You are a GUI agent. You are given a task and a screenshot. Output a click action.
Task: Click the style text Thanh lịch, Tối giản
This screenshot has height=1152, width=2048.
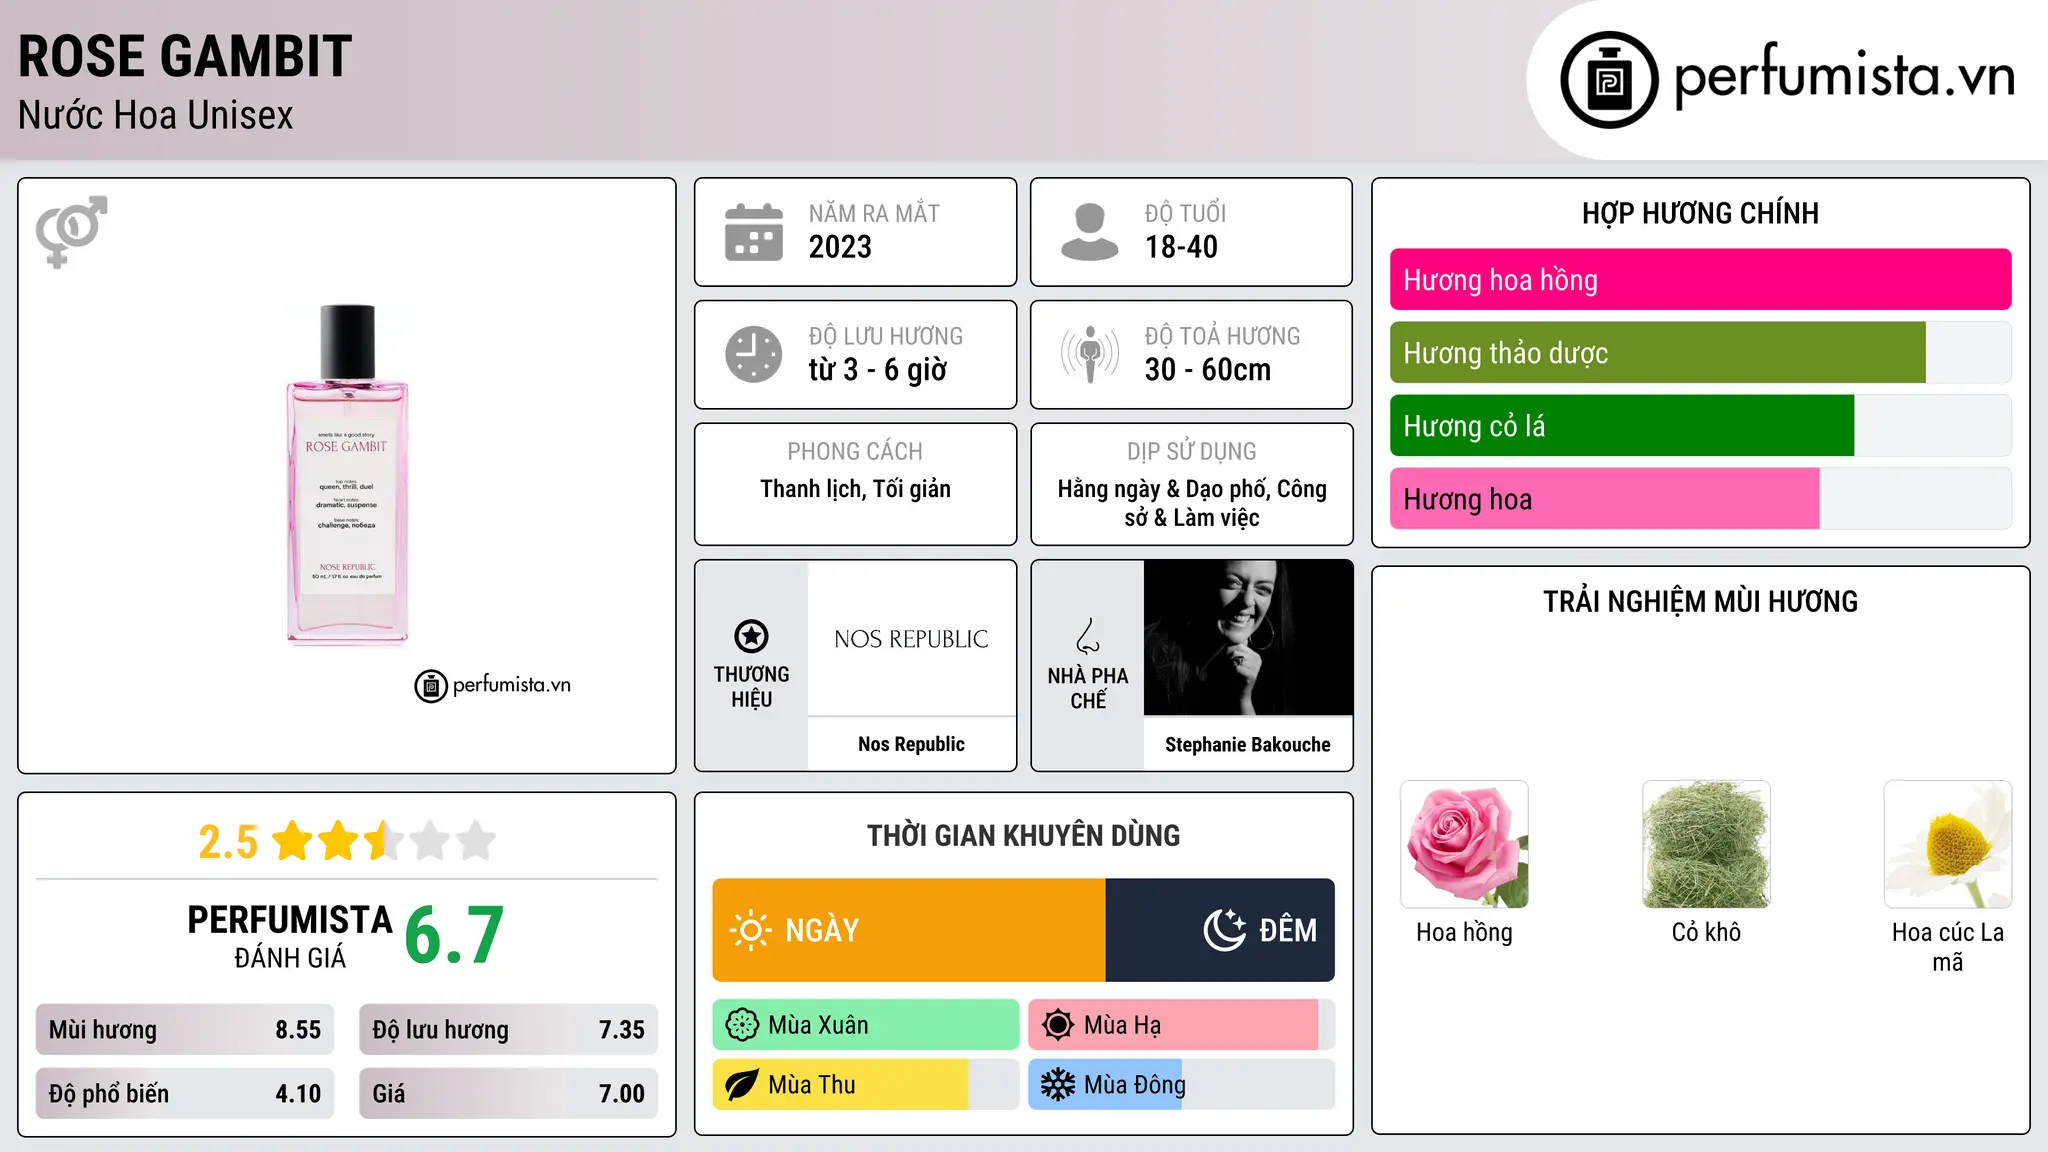point(855,489)
